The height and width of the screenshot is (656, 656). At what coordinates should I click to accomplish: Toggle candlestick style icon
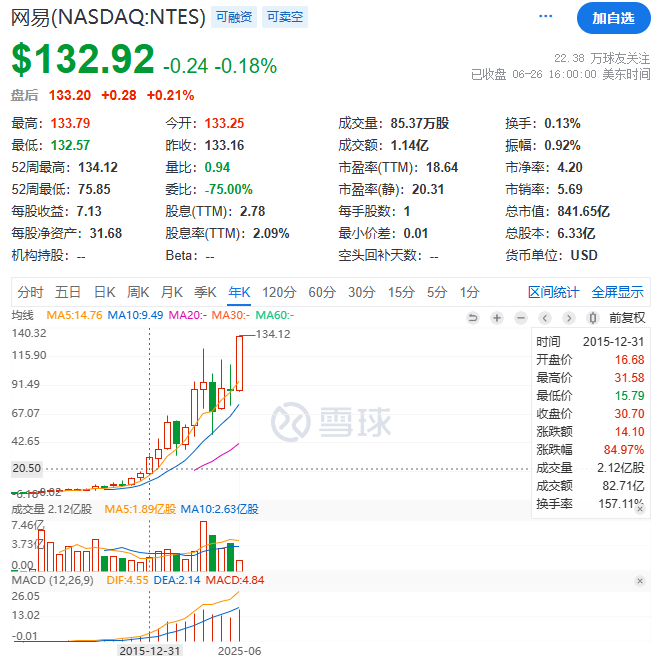[593, 318]
